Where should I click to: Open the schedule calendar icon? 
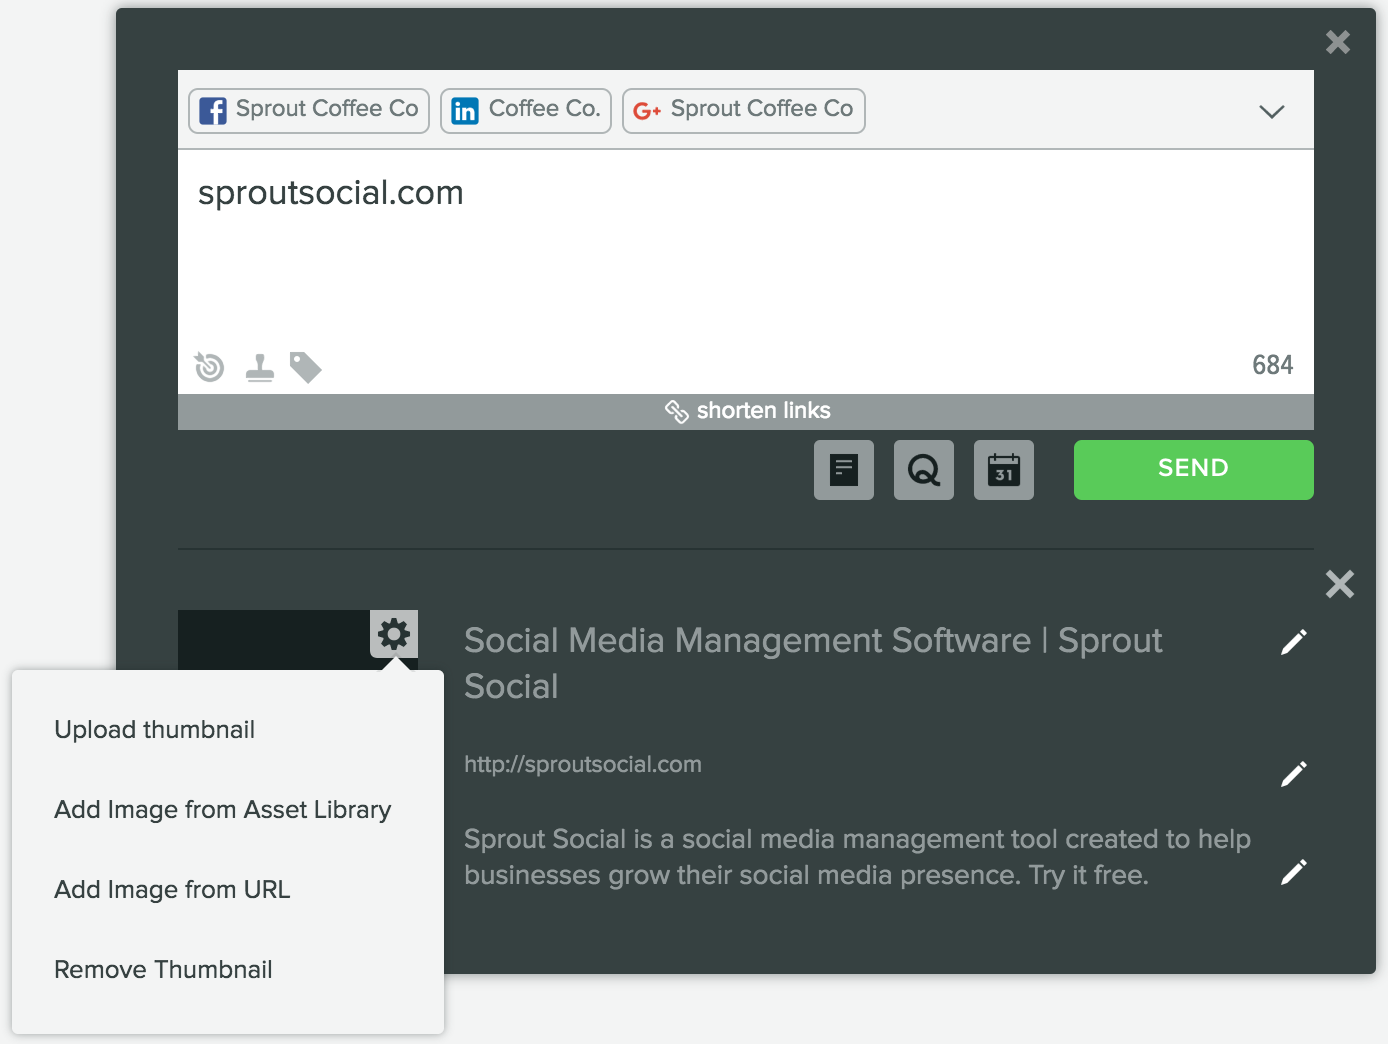tap(1004, 470)
